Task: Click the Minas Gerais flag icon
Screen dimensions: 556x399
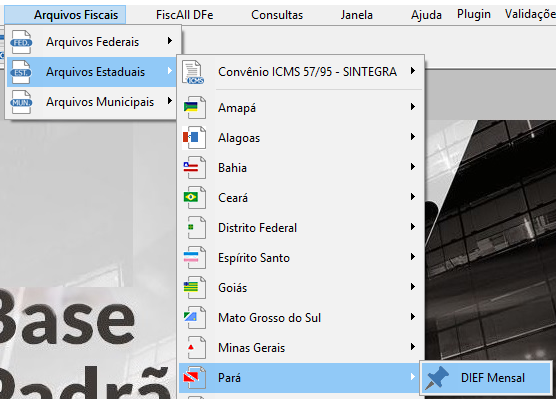Action: click(196, 348)
